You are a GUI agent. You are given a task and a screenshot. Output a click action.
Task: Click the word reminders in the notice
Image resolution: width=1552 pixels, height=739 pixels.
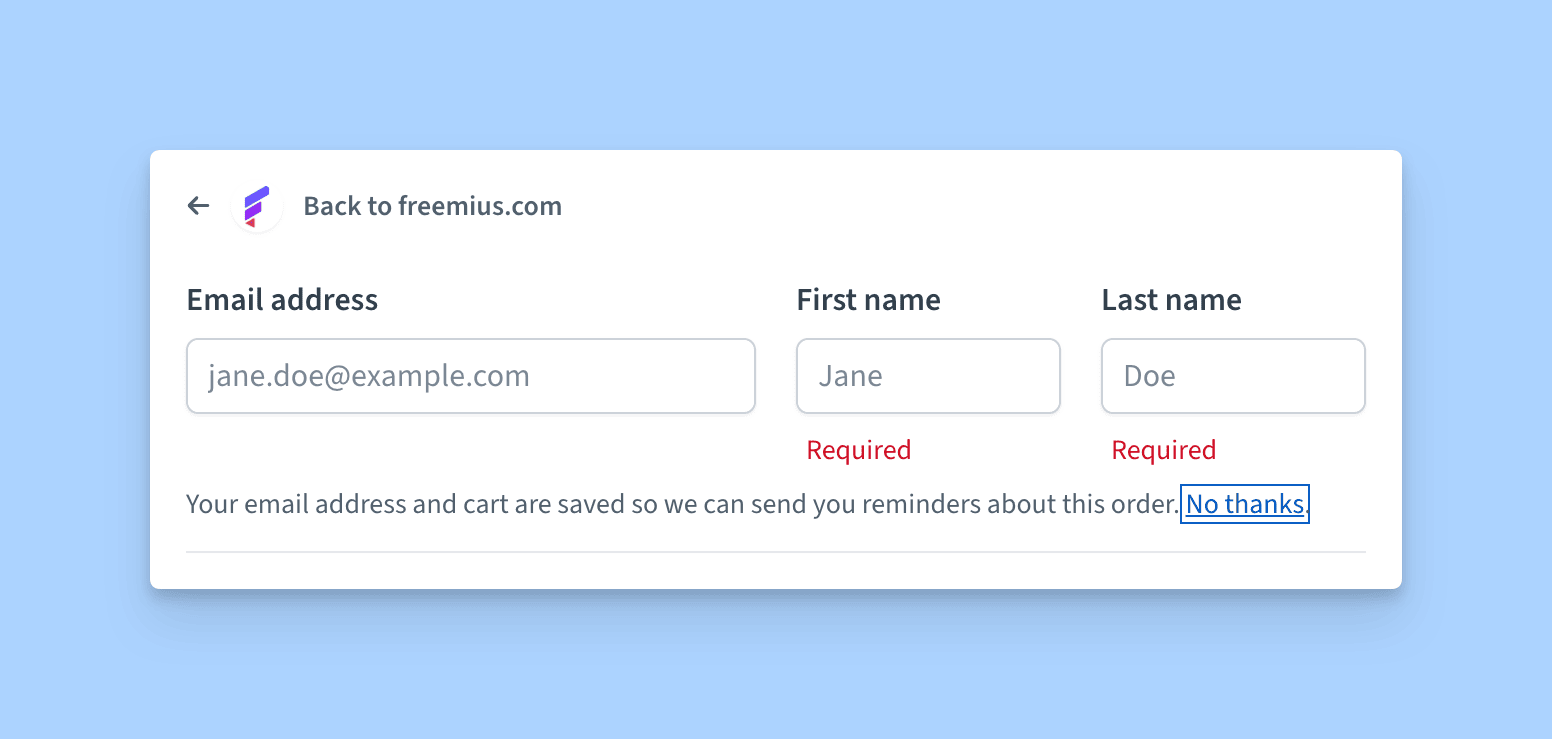coord(920,504)
